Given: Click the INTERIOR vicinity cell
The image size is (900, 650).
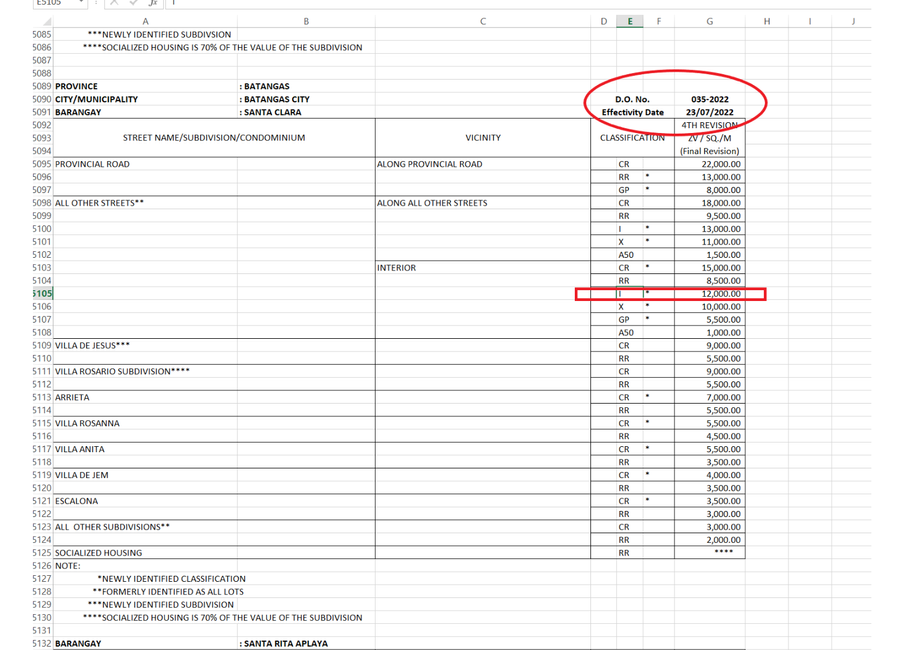Looking at the screenshot, I should pyautogui.click(x=483, y=268).
